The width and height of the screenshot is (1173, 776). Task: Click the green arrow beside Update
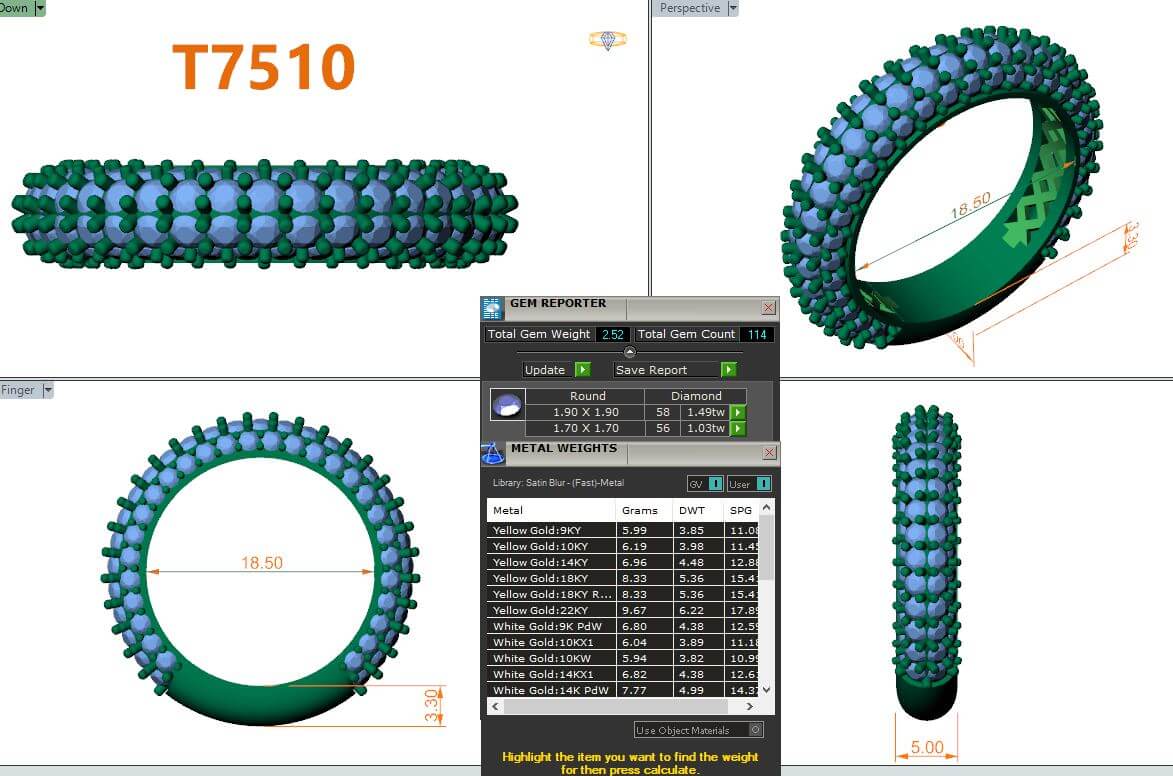pos(583,370)
